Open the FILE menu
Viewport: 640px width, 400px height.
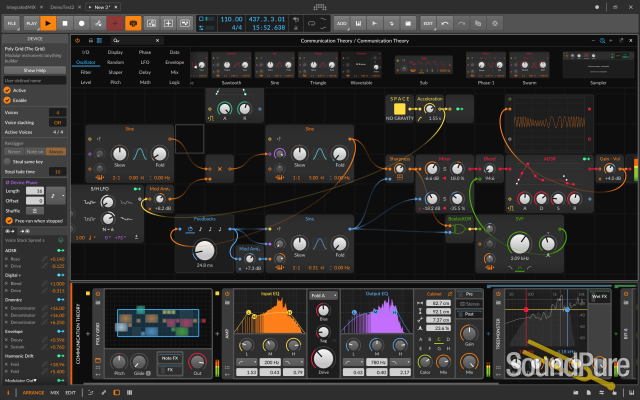[10, 21]
